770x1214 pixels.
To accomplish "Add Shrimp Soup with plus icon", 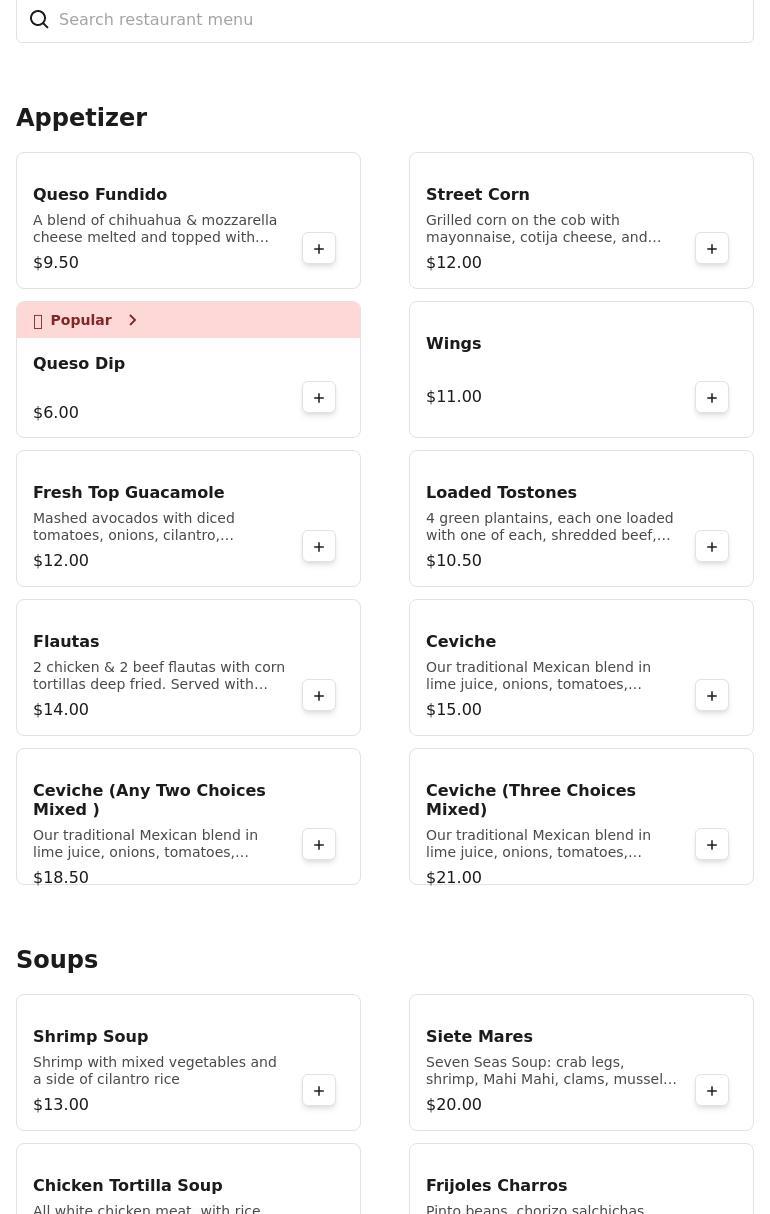I will (319, 1091).
